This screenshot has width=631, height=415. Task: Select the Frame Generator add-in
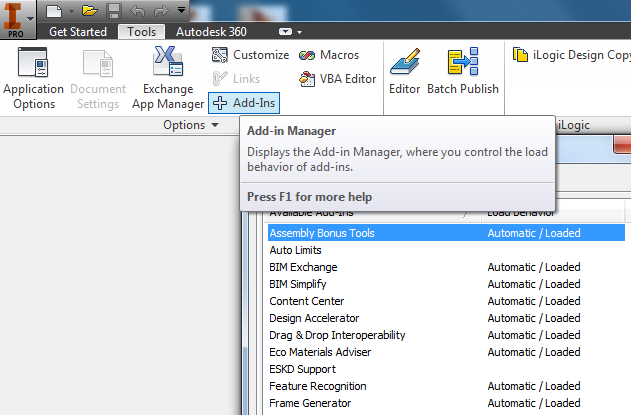click(x=310, y=403)
